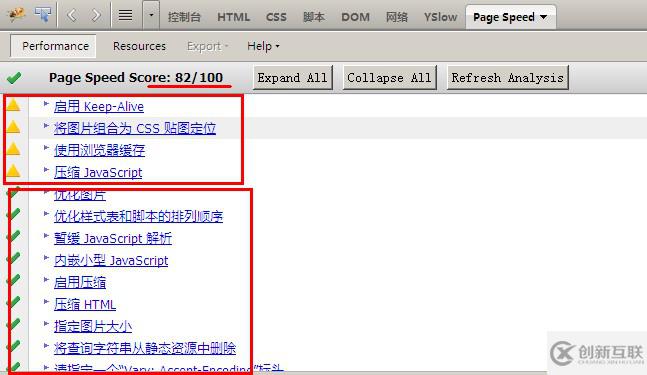
Task: Click the Refresh Analysis button
Action: coord(508,78)
